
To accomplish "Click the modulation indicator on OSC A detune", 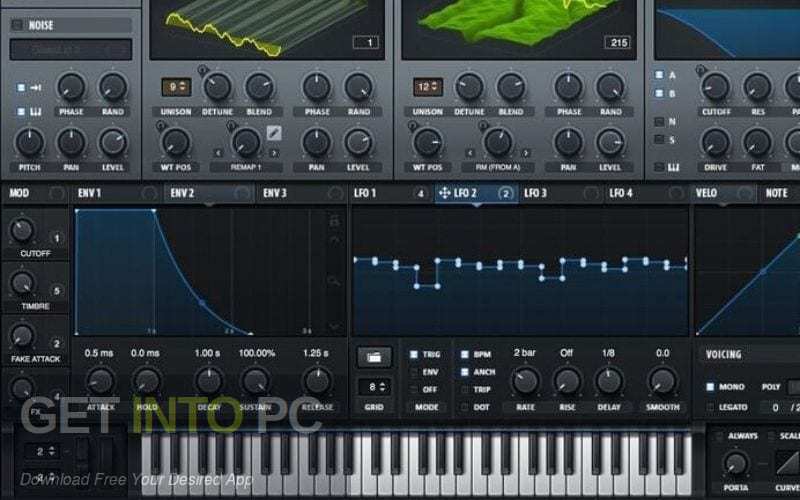I will 203,70.
